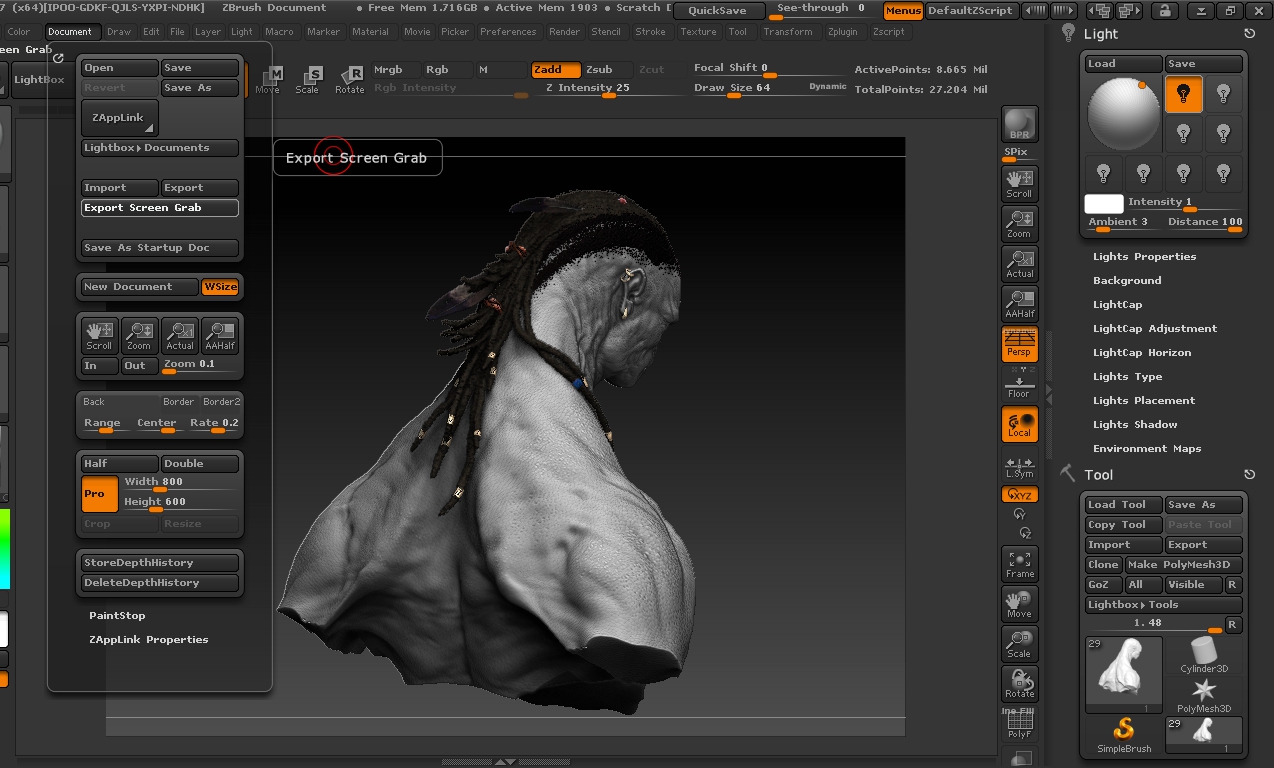Select Zoom icon on the right shelf
Viewport: 1274px width, 768px height.
[x=1019, y=224]
